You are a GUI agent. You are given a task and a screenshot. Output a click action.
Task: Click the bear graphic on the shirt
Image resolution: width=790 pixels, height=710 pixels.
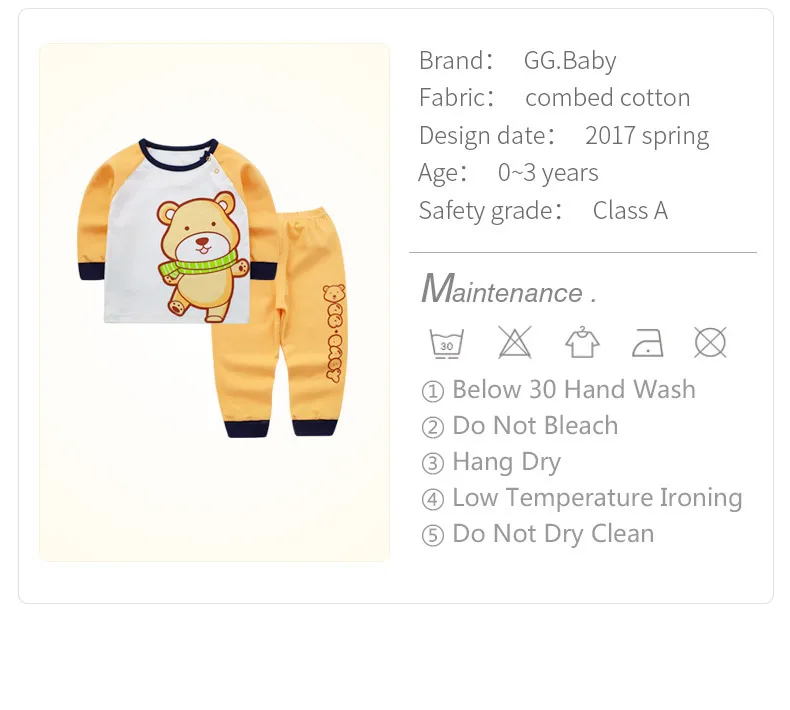(x=203, y=255)
